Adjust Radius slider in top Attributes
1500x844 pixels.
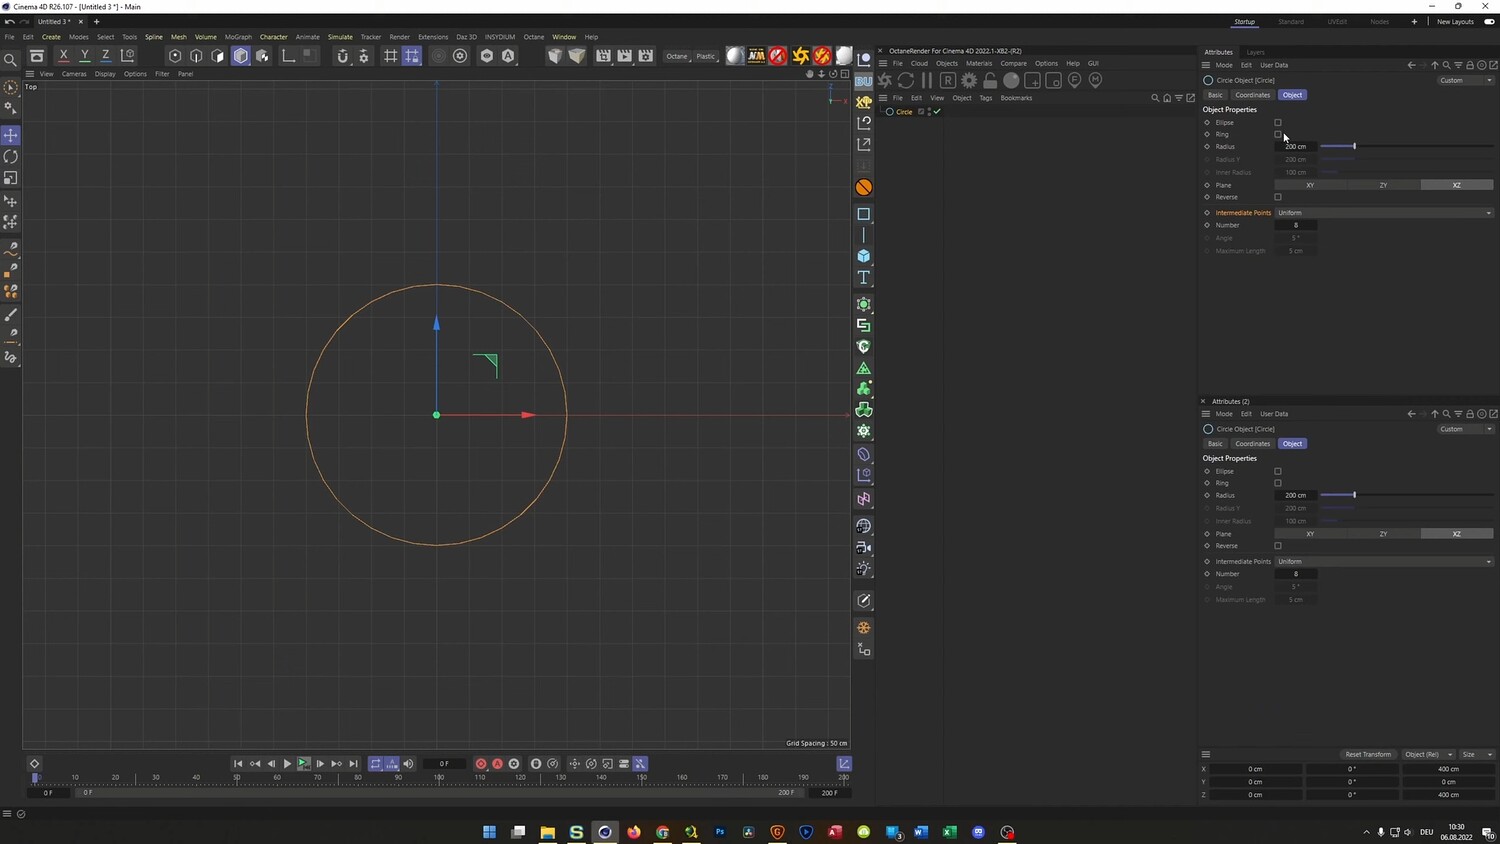[x=1406, y=147]
